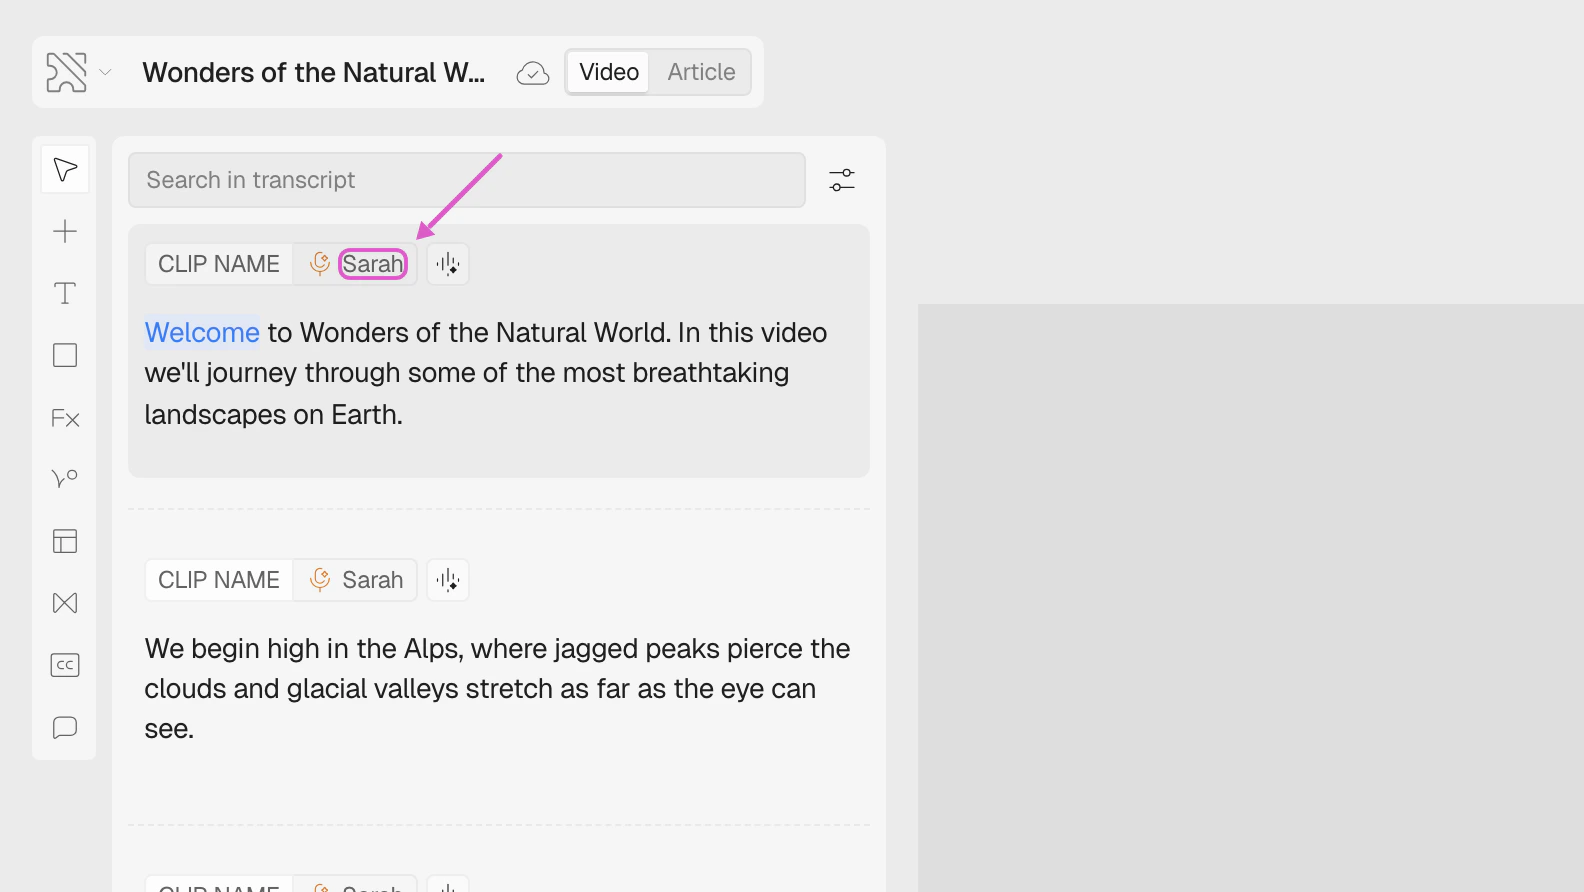Image resolution: width=1584 pixels, height=892 pixels.
Task: Select the arrow pointer tool
Action: click(65, 169)
